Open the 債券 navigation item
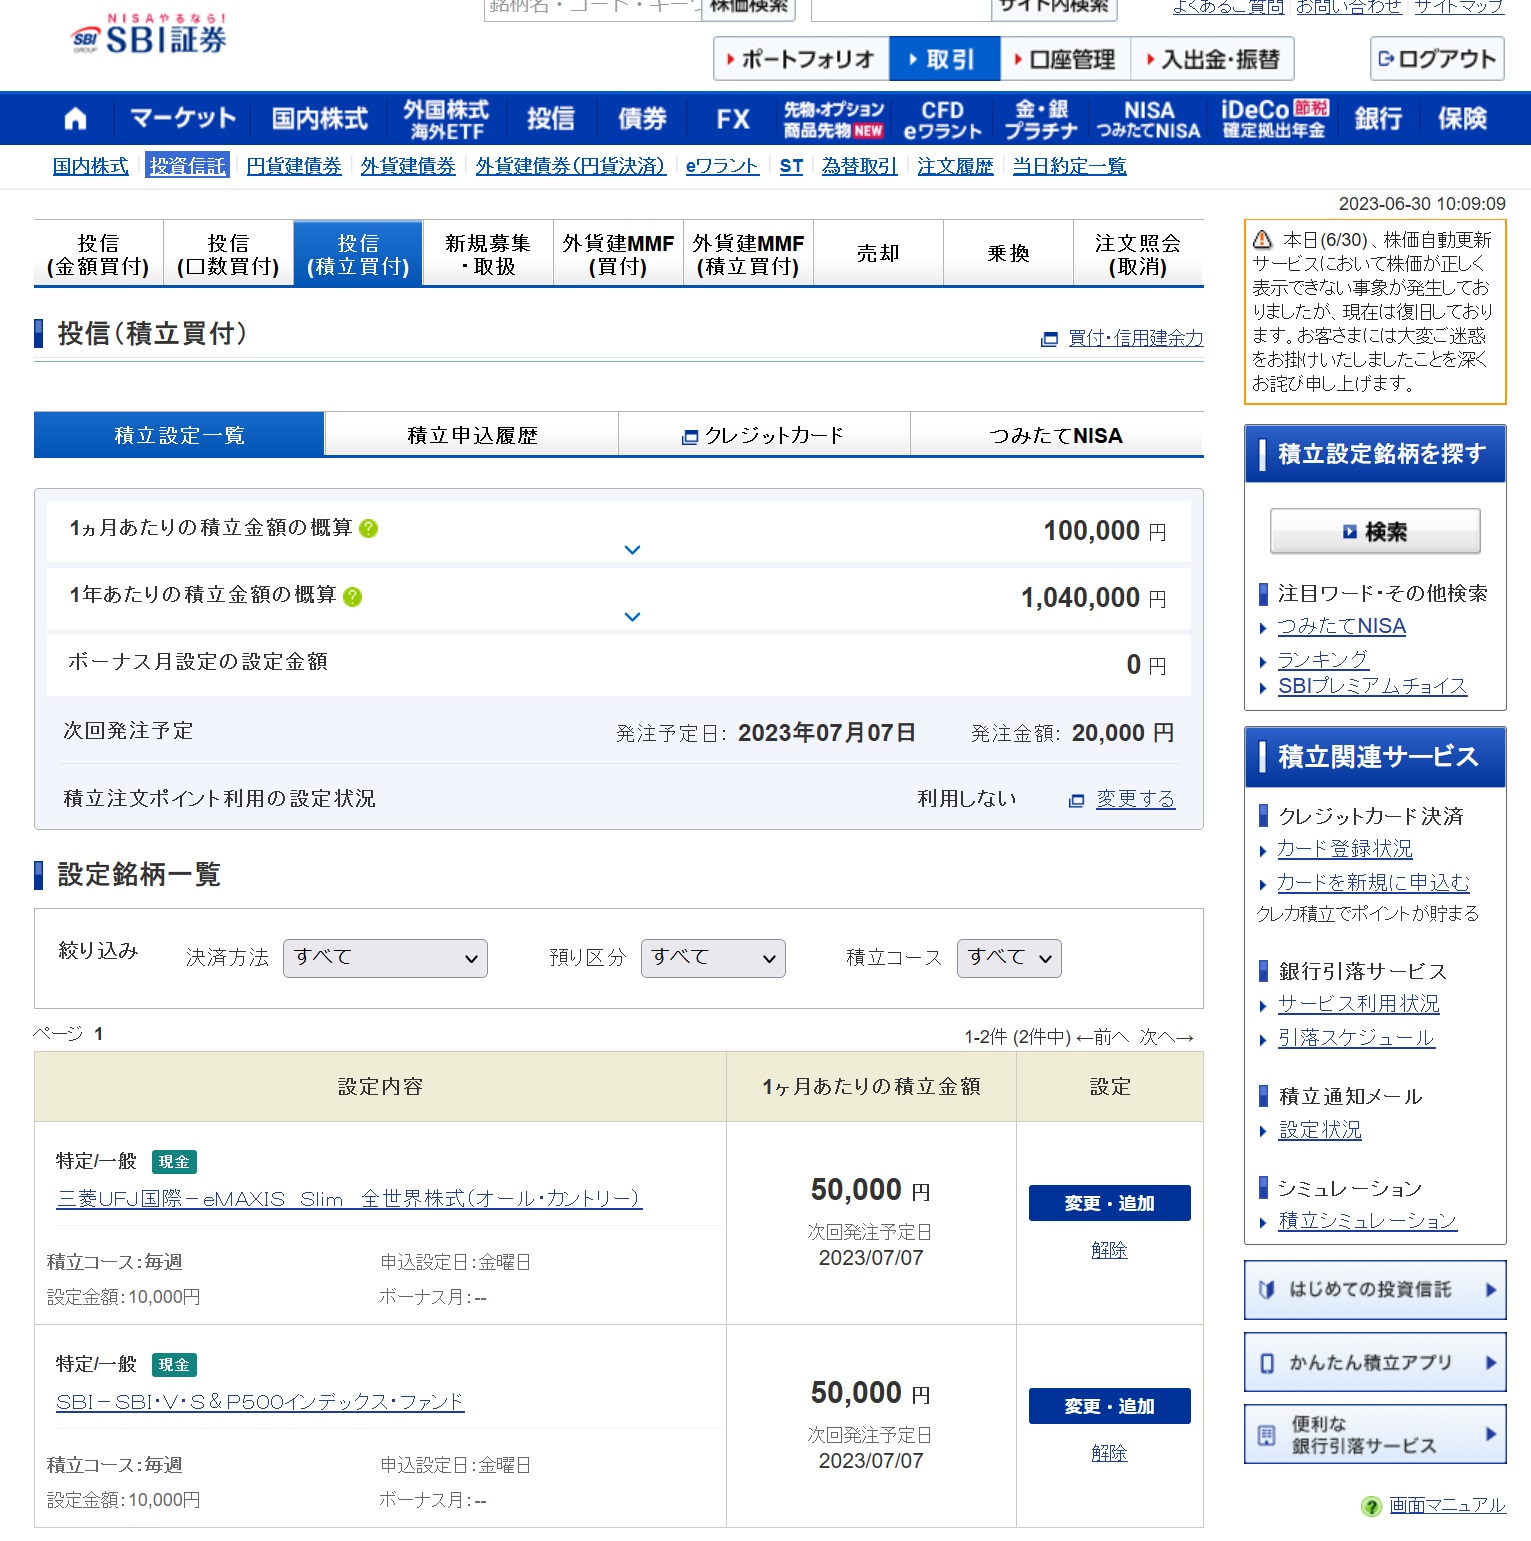The height and width of the screenshot is (1541, 1531). pyautogui.click(x=642, y=119)
